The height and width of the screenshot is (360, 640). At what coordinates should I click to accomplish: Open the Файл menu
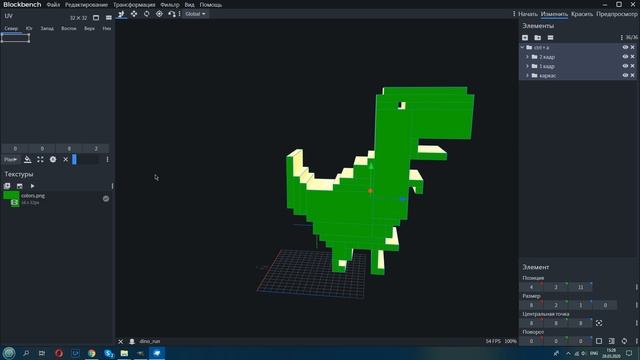(x=53, y=5)
